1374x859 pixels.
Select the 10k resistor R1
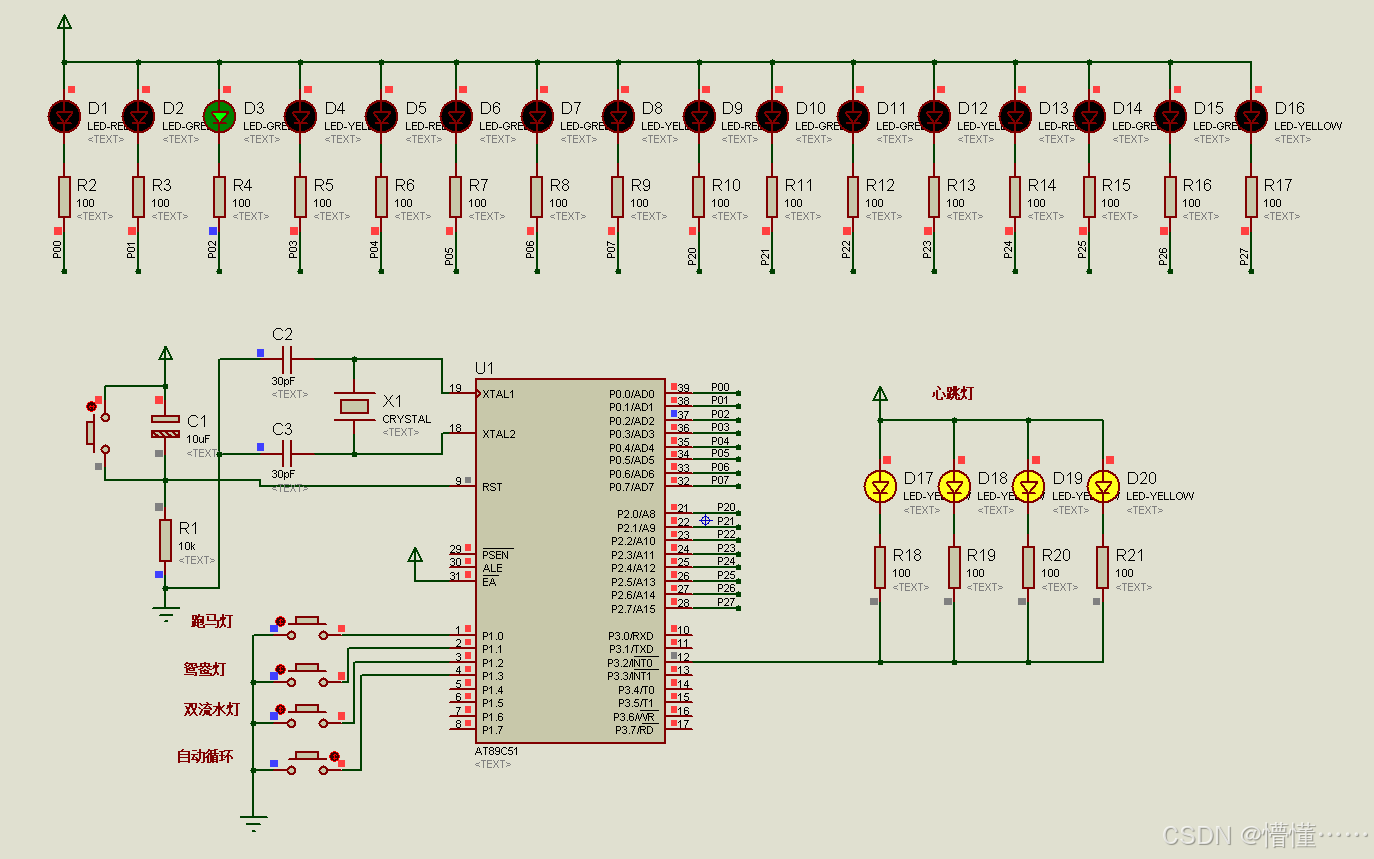coord(165,540)
